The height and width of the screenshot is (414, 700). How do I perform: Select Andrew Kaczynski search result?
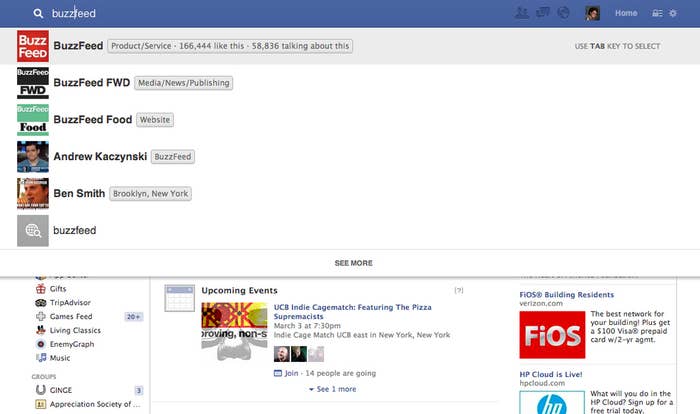tap(350, 157)
